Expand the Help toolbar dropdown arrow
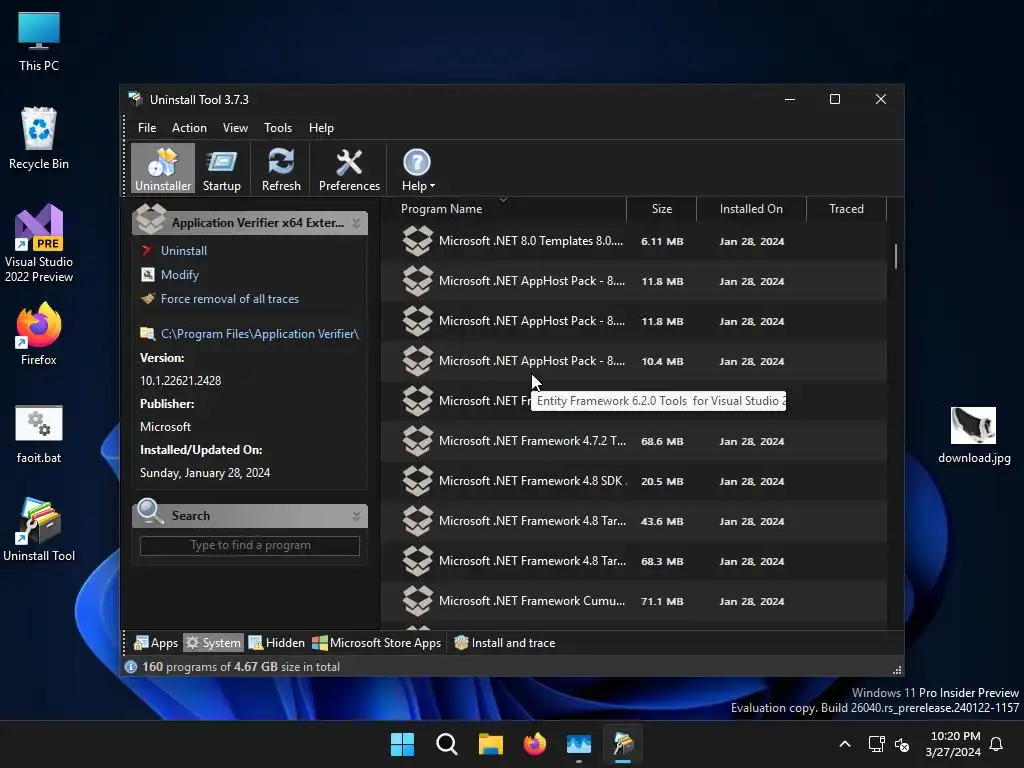The height and width of the screenshot is (768, 1024). pos(432,187)
